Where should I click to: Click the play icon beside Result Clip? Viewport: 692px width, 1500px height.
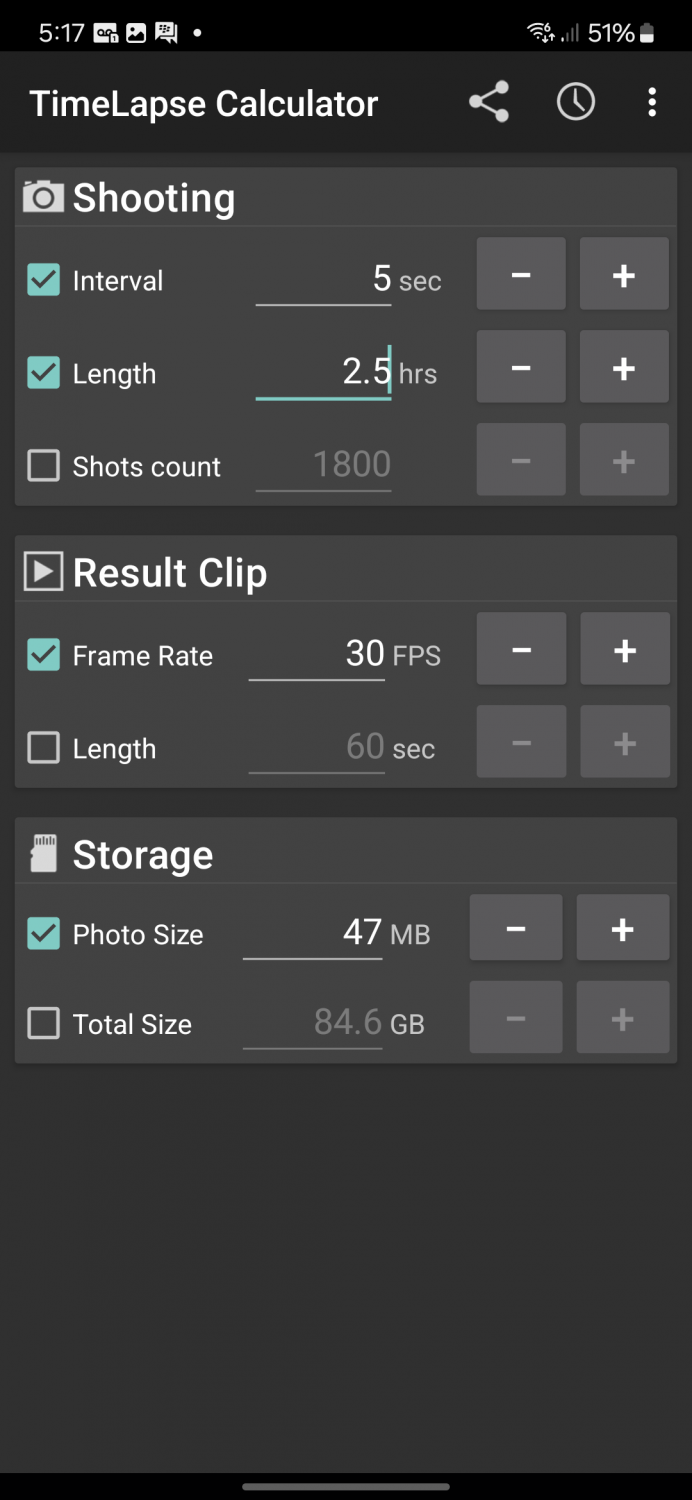tap(41, 571)
